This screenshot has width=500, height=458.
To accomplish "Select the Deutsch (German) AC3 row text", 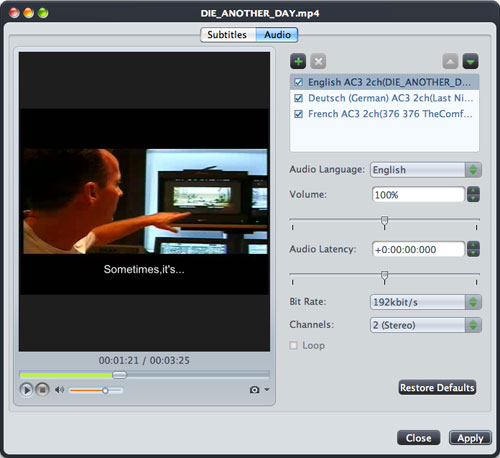I will (x=390, y=98).
